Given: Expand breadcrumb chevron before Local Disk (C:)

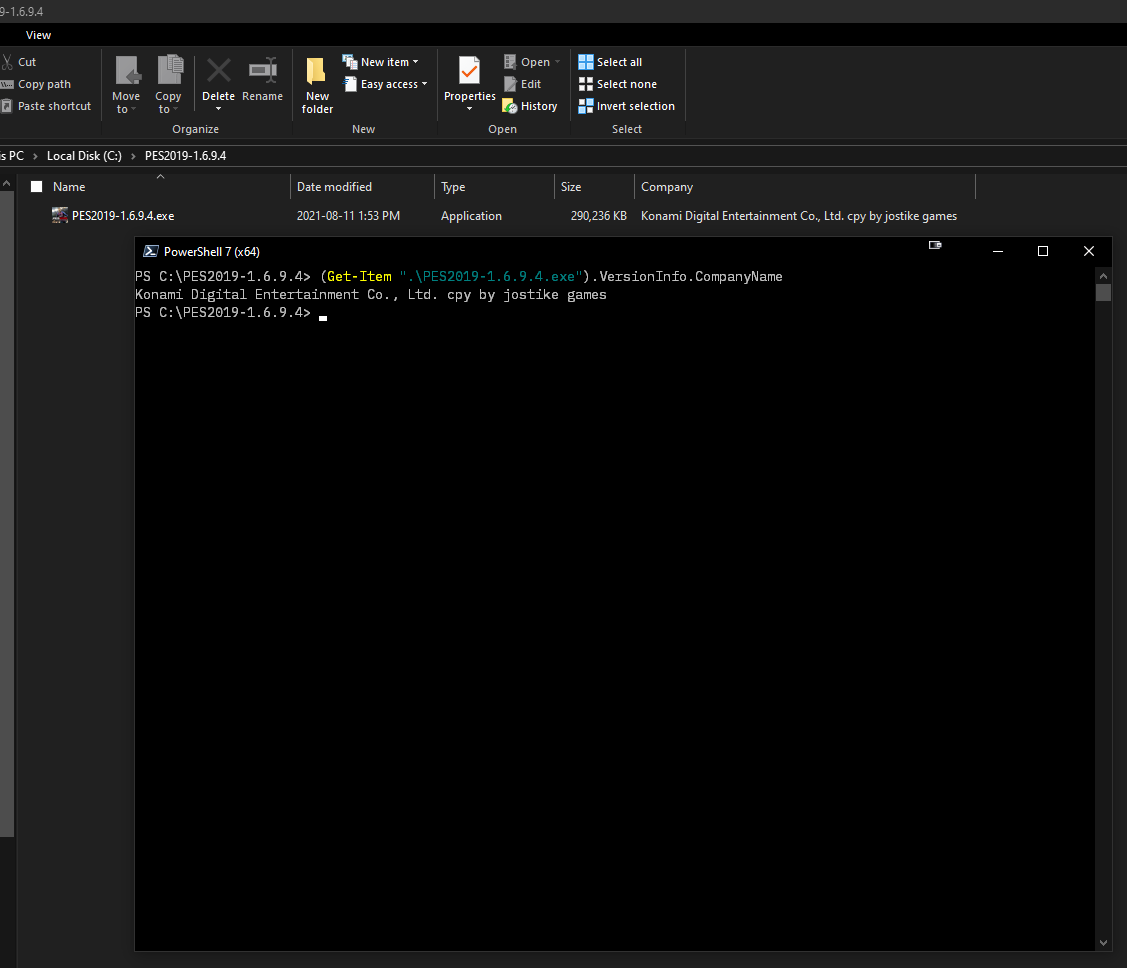Looking at the screenshot, I should pos(35,156).
